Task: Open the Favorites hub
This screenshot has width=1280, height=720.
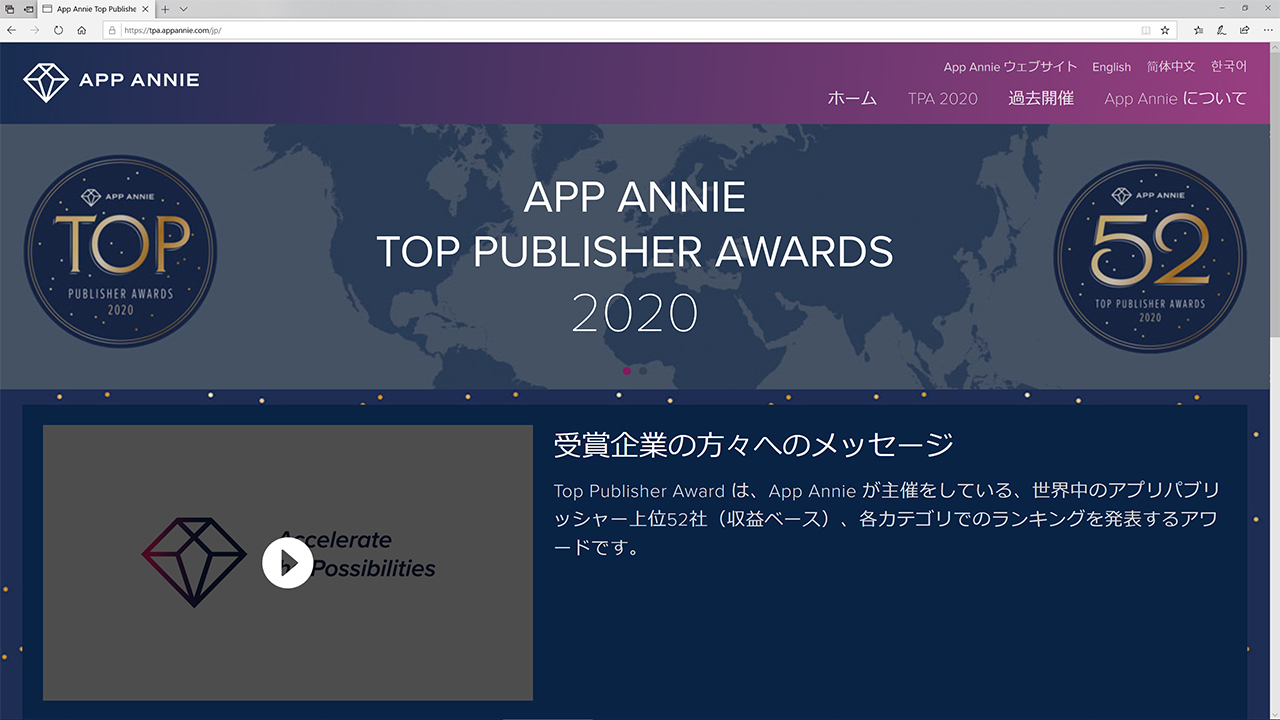Action: click(1198, 30)
